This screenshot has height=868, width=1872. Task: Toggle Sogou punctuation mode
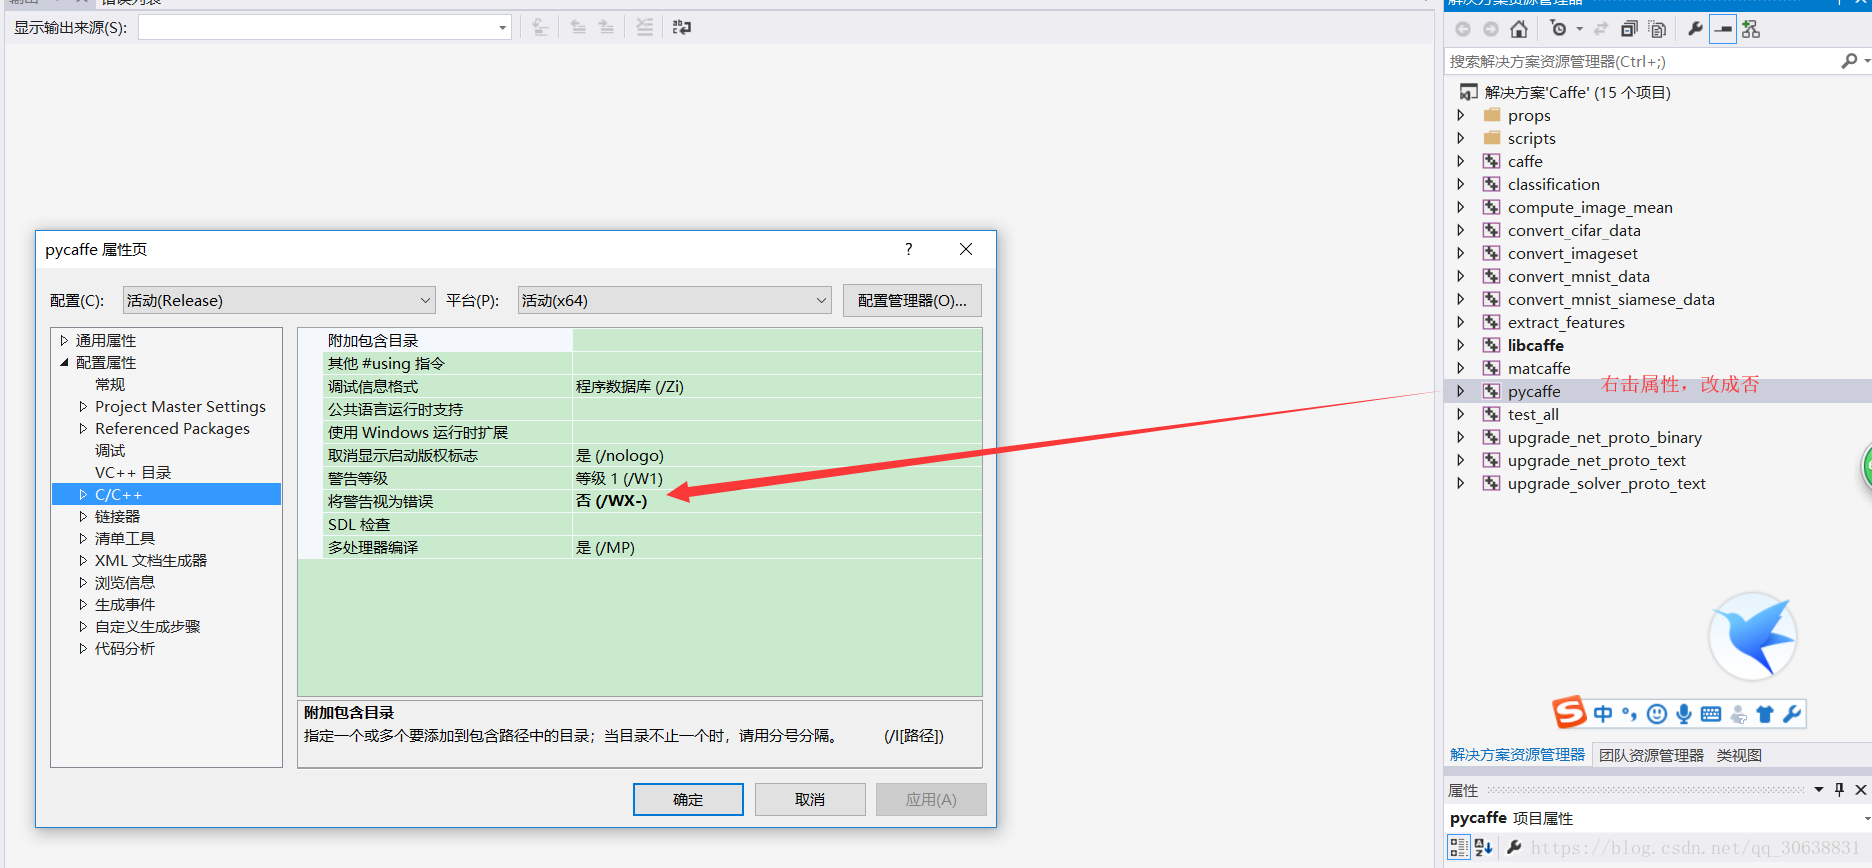(x=1629, y=713)
